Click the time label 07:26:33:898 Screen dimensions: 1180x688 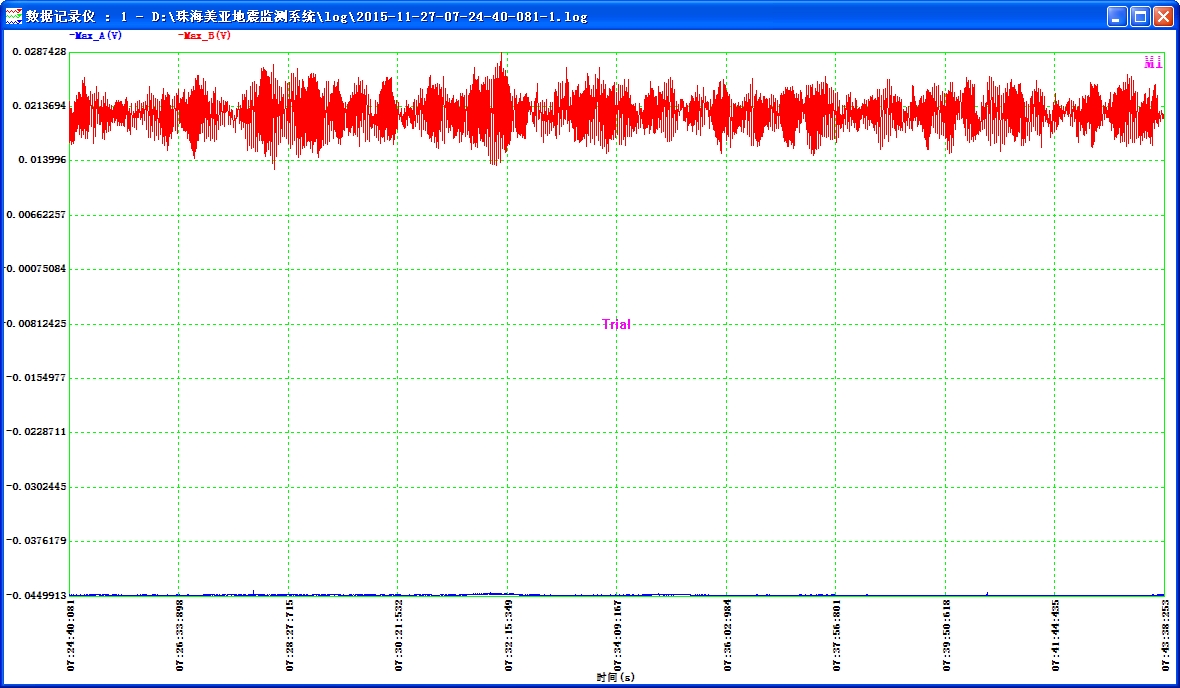click(180, 635)
